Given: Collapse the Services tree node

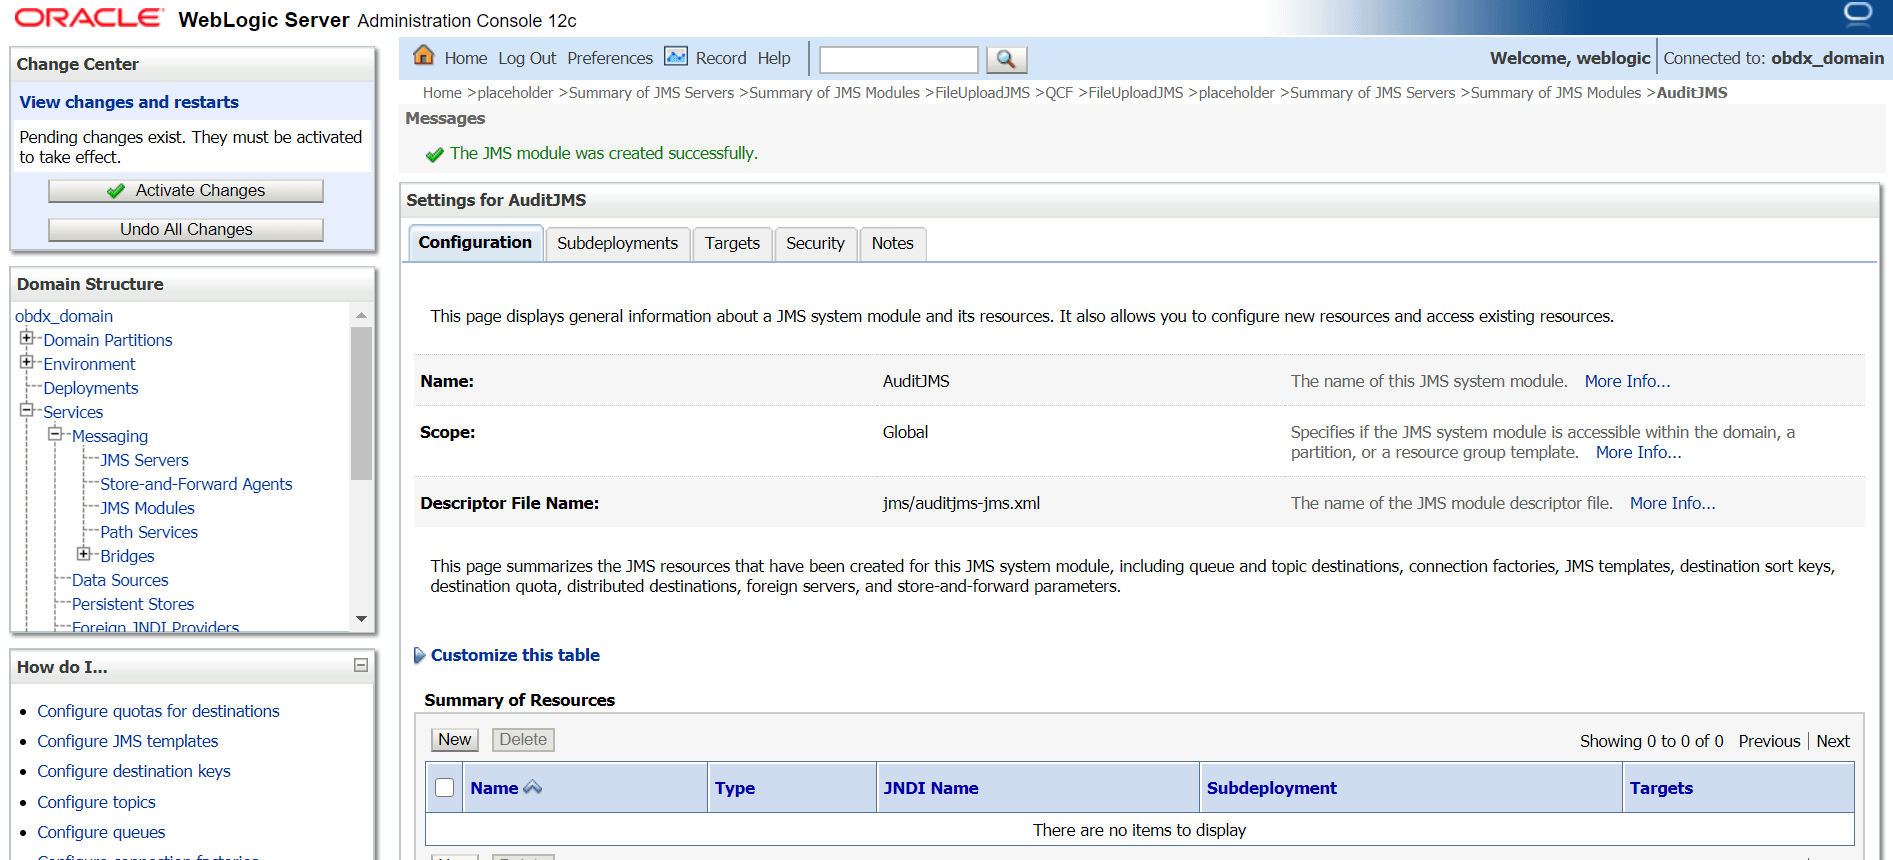Looking at the screenshot, I should point(27,410).
